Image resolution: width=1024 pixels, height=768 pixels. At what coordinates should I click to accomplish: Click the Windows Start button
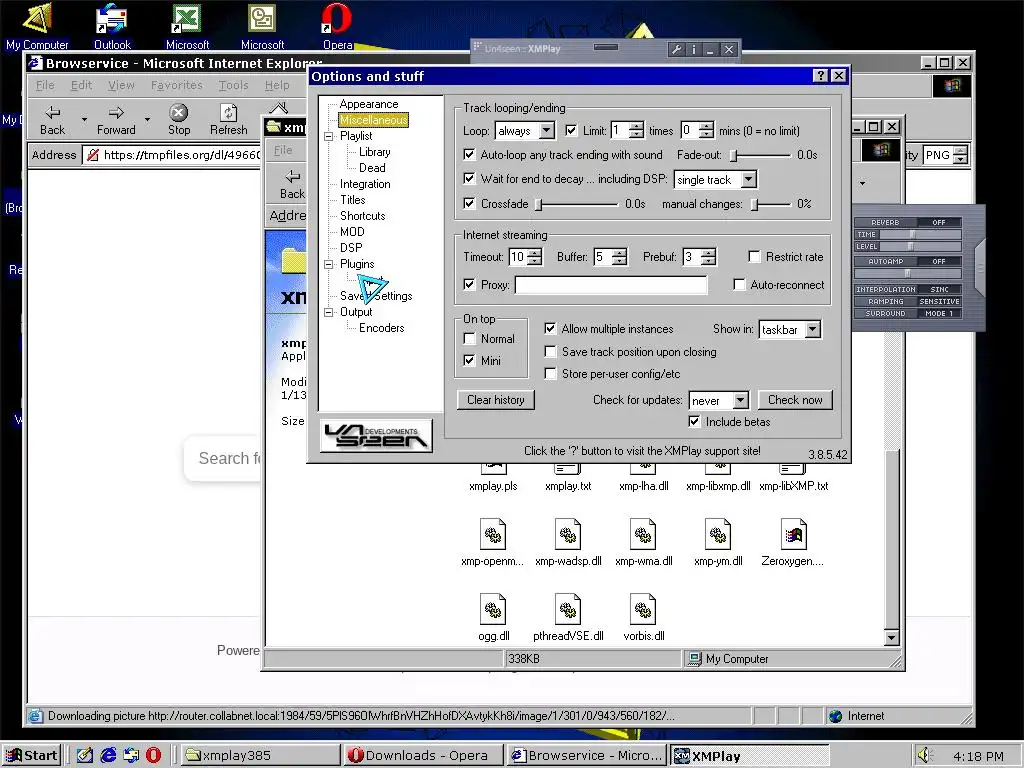31,756
